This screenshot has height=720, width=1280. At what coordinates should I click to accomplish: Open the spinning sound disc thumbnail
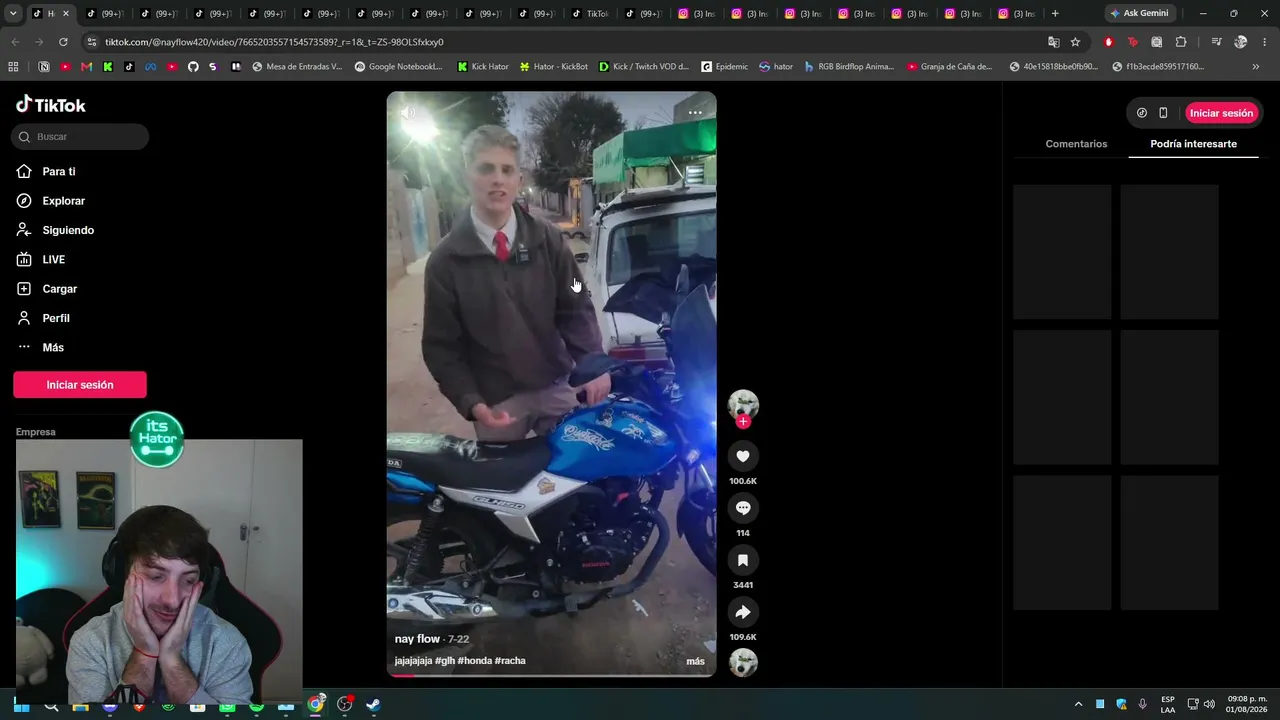click(x=743, y=662)
